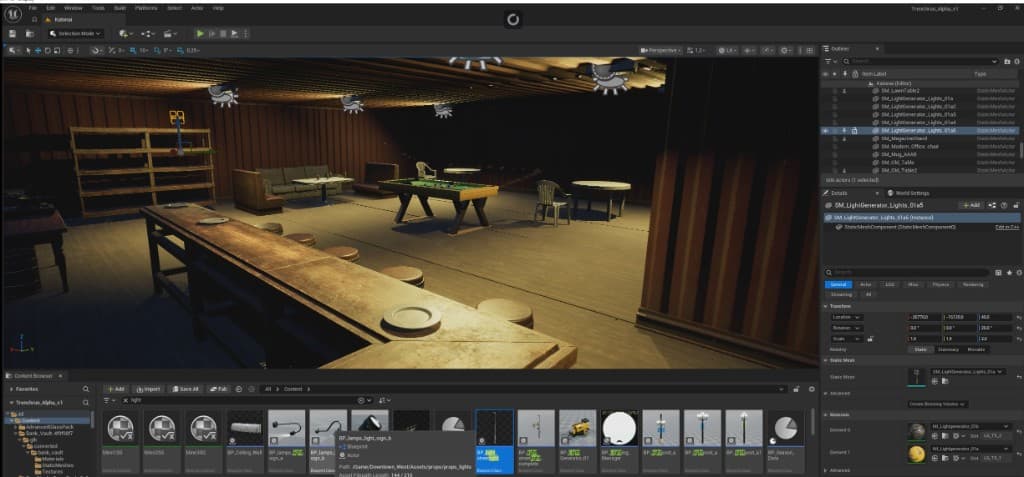Viewport: 1024px width, 477px height.
Task: Click the Content Browser Import button
Action: tap(148, 389)
